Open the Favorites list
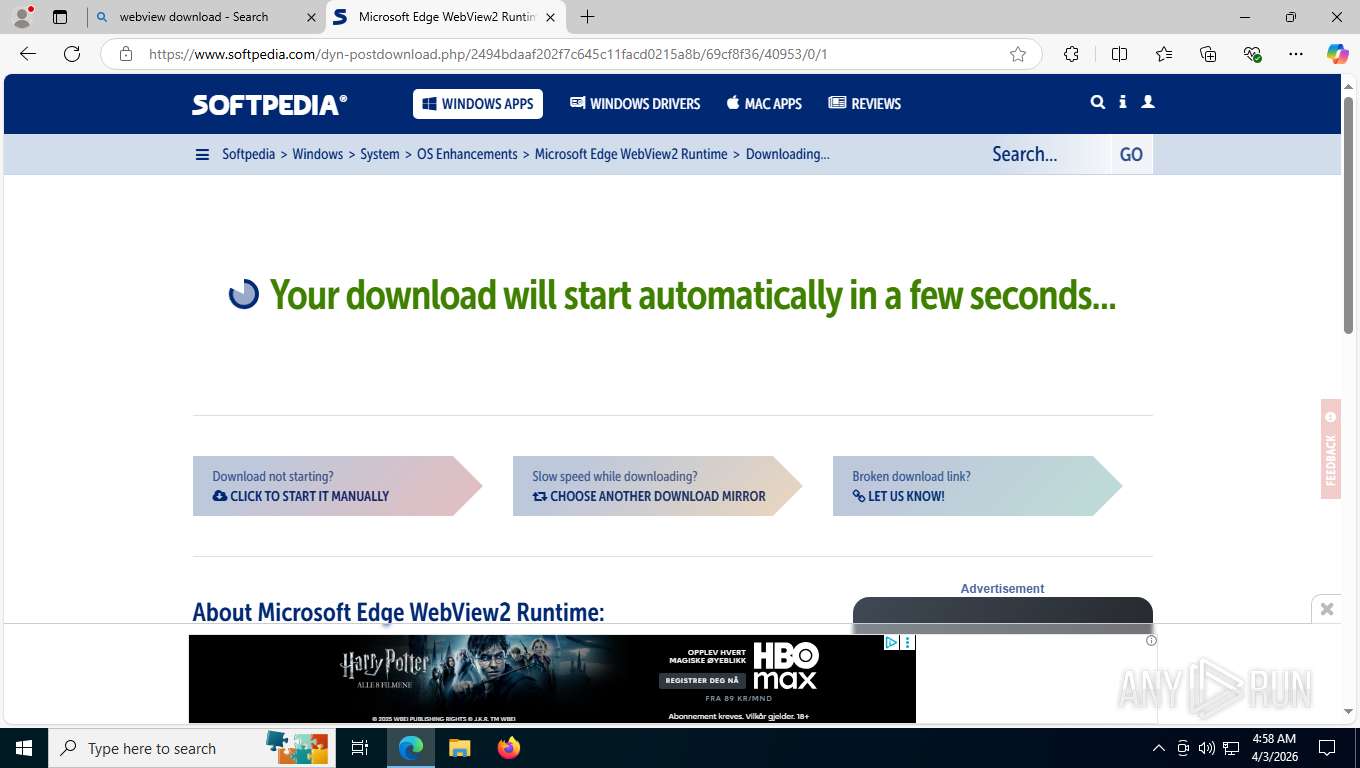1360x768 pixels. (1164, 54)
